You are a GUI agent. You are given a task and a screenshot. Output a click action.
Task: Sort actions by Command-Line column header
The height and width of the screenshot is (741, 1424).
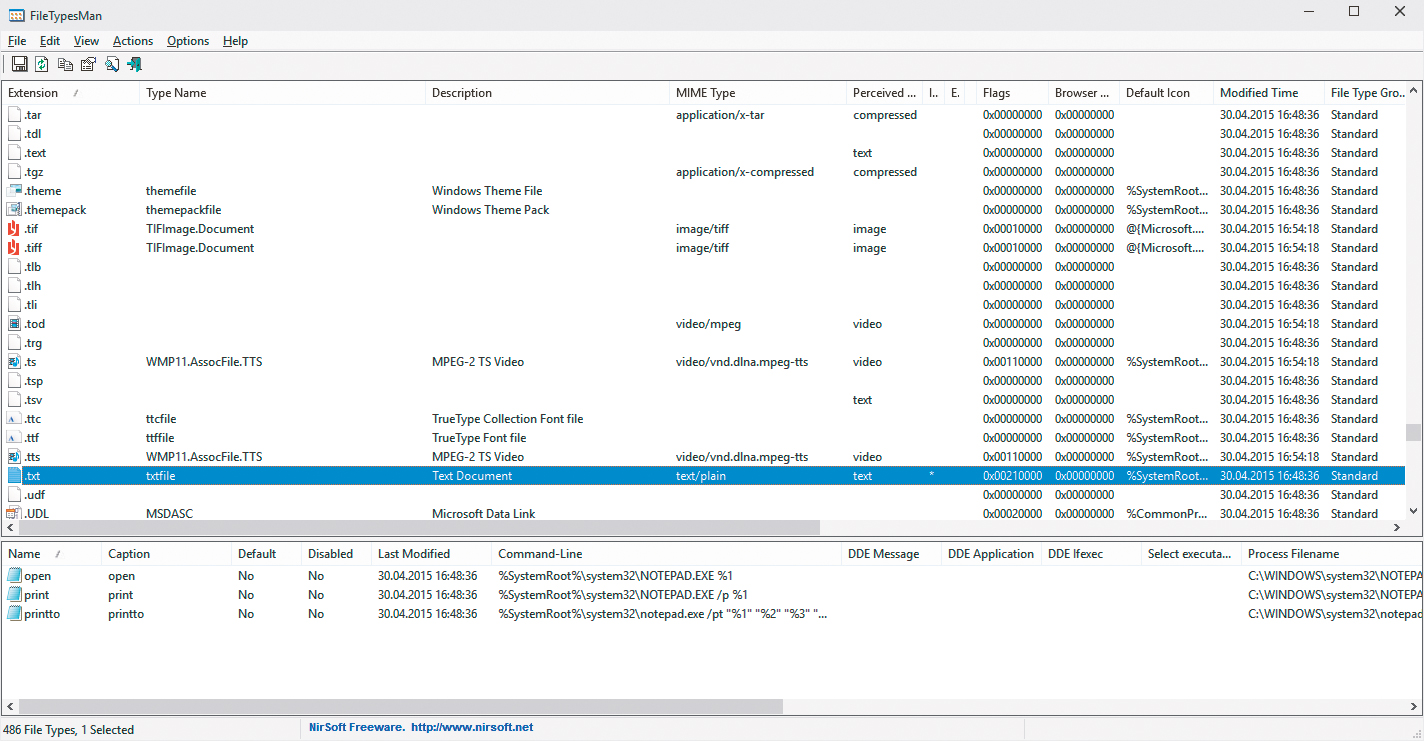tap(540, 554)
